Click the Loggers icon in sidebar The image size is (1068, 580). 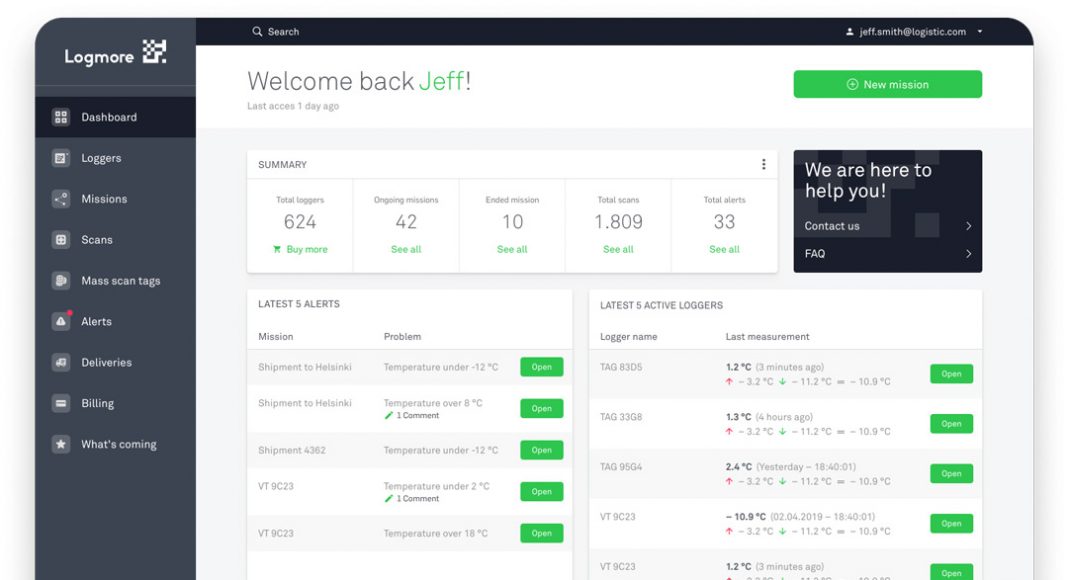61,158
